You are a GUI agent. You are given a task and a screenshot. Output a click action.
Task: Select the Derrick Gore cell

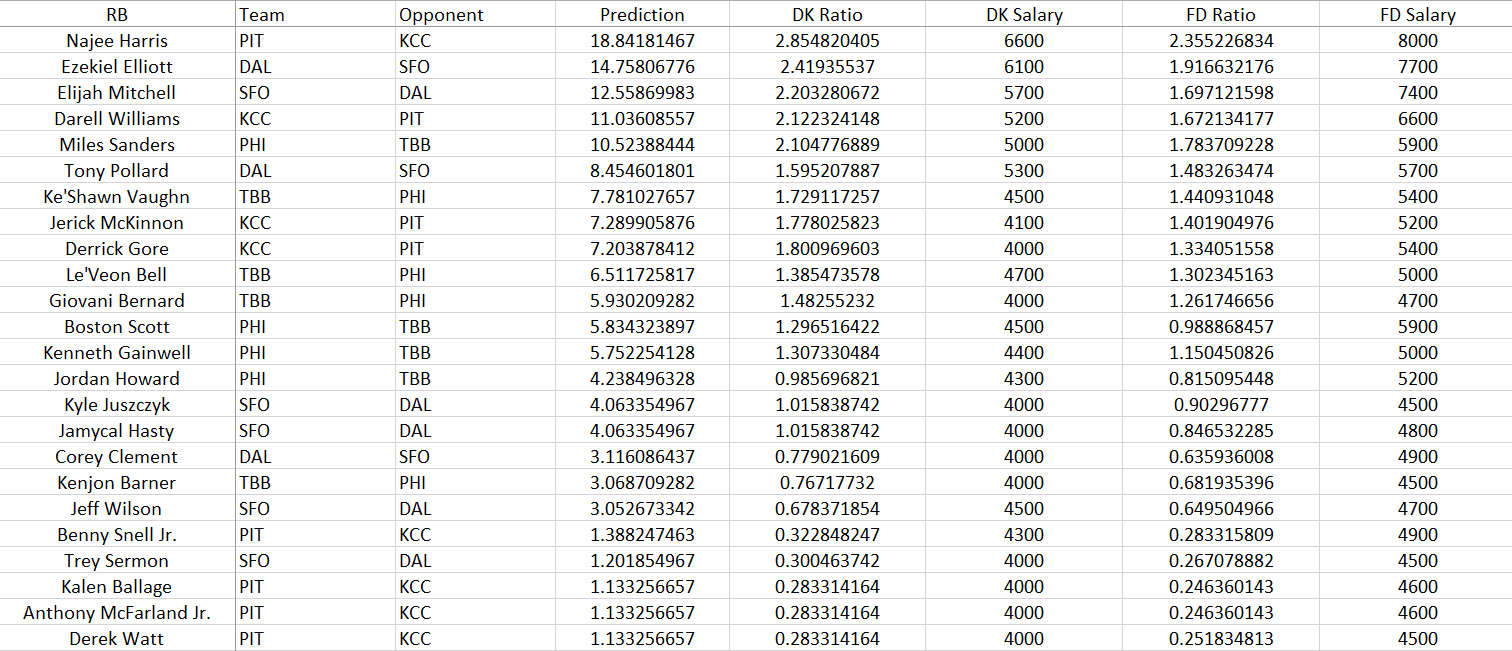(117, 249)
